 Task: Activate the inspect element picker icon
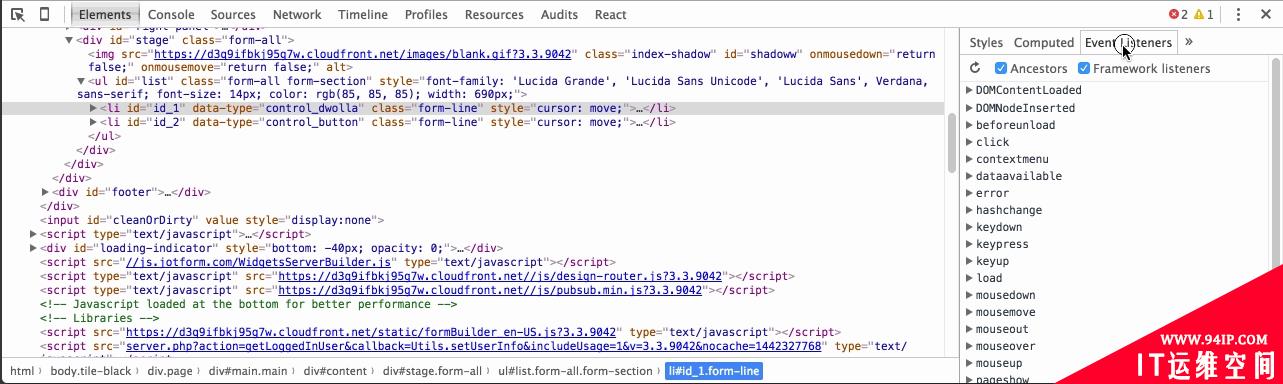tap(18, 14)
